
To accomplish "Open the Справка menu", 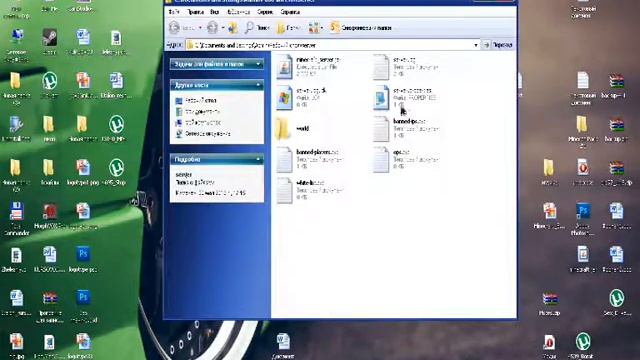I will 290,12.
